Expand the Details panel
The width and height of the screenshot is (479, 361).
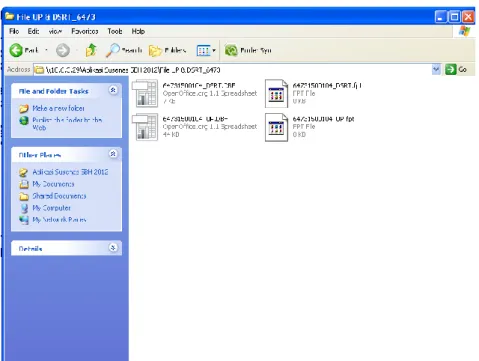pyautogui.click(x=113, y=248)
